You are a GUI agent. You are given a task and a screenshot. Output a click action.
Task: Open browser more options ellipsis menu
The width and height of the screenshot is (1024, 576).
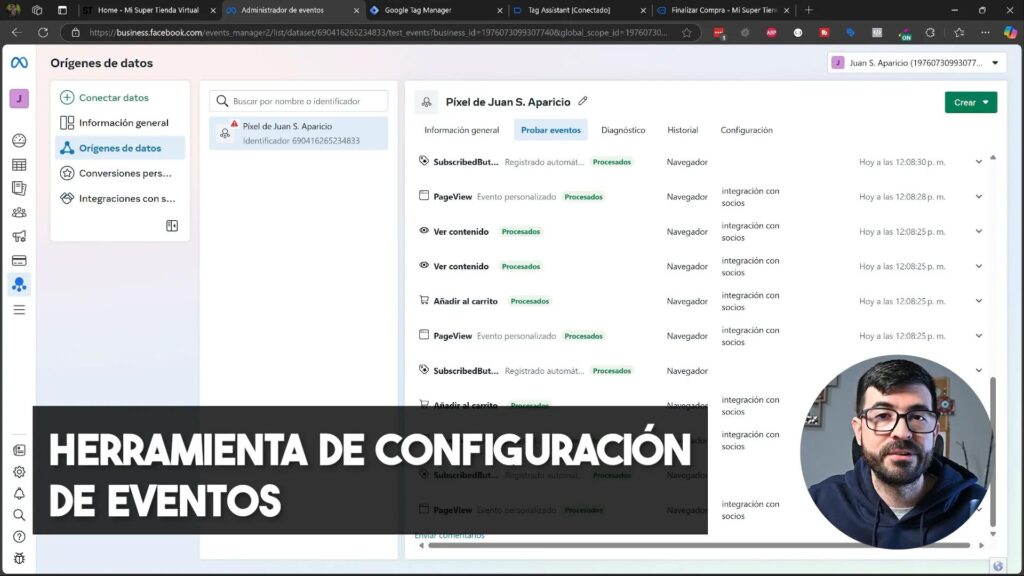click(x=985, y=32)
